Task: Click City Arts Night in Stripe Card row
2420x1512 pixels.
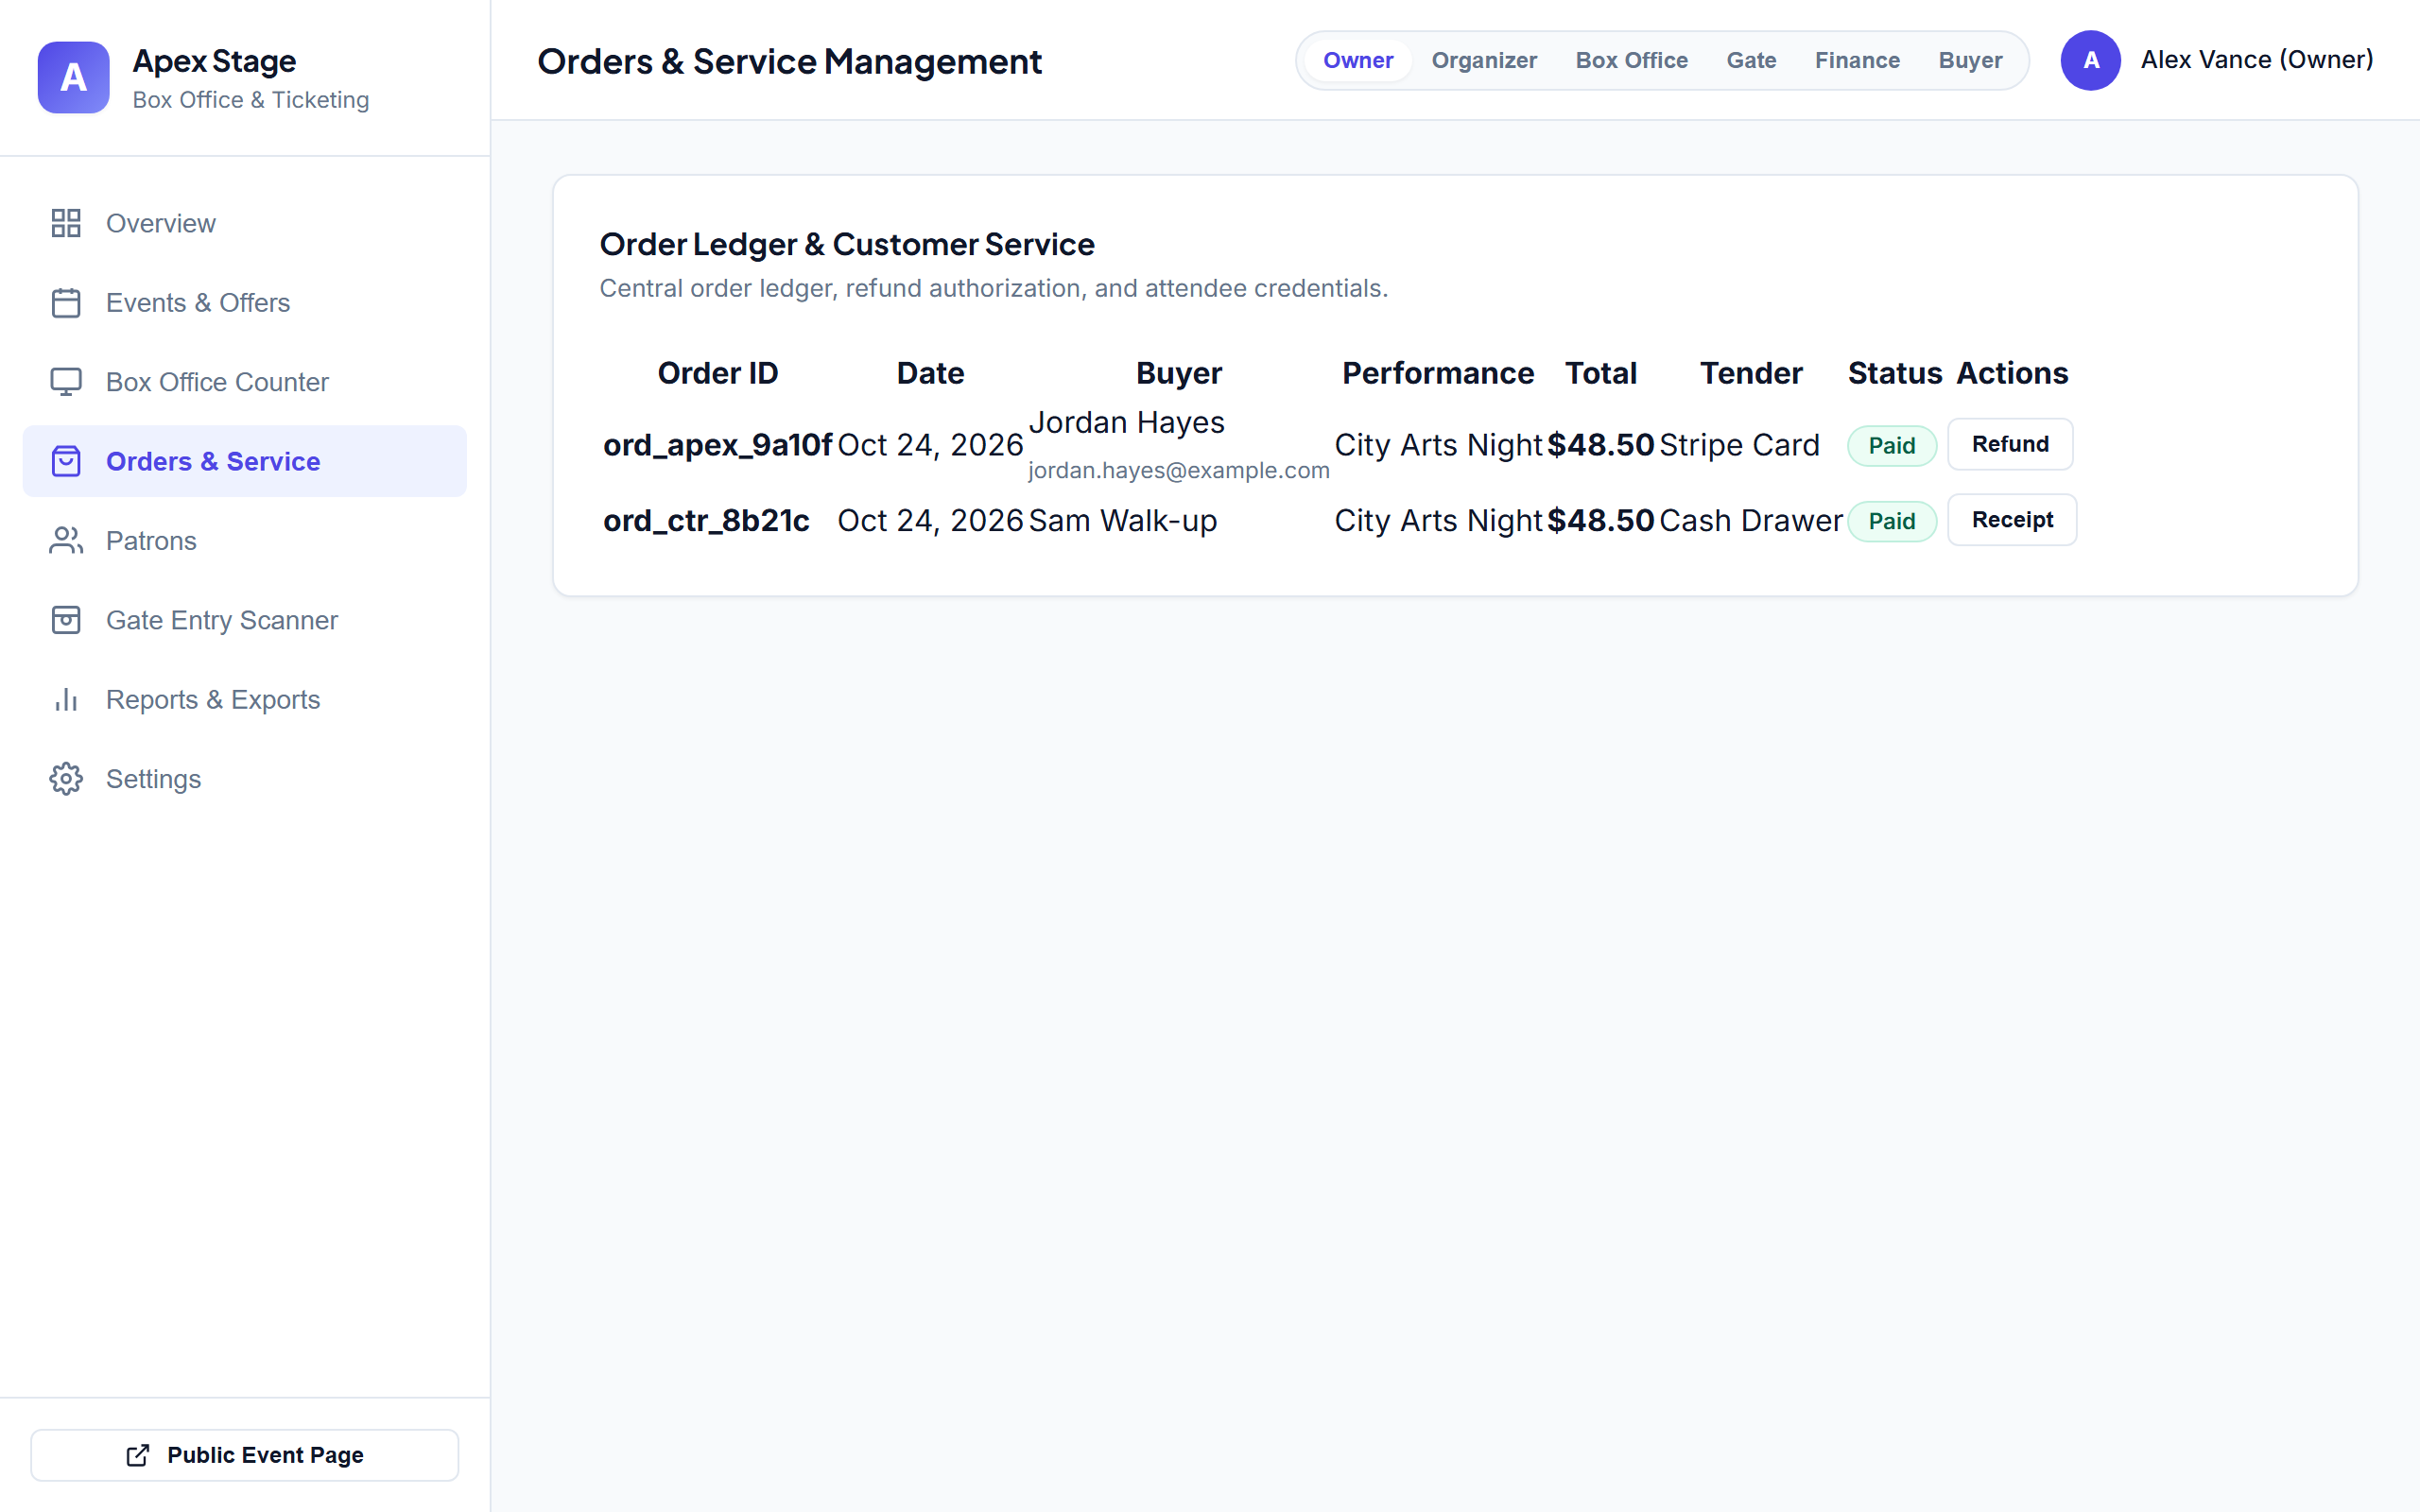Action: point(1438,445)
